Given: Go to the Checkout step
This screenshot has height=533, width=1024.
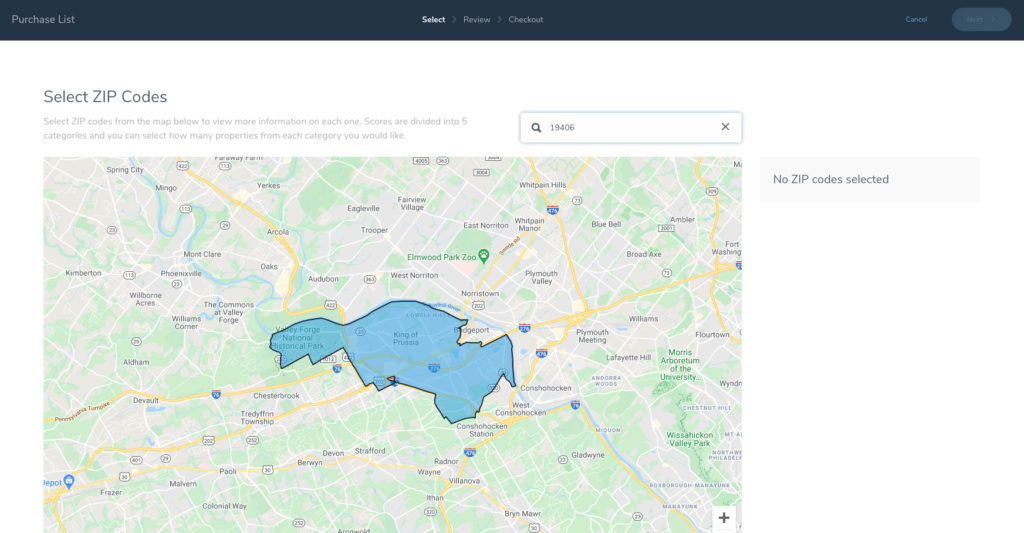Looking at the screenshot, I should [525, 19].
